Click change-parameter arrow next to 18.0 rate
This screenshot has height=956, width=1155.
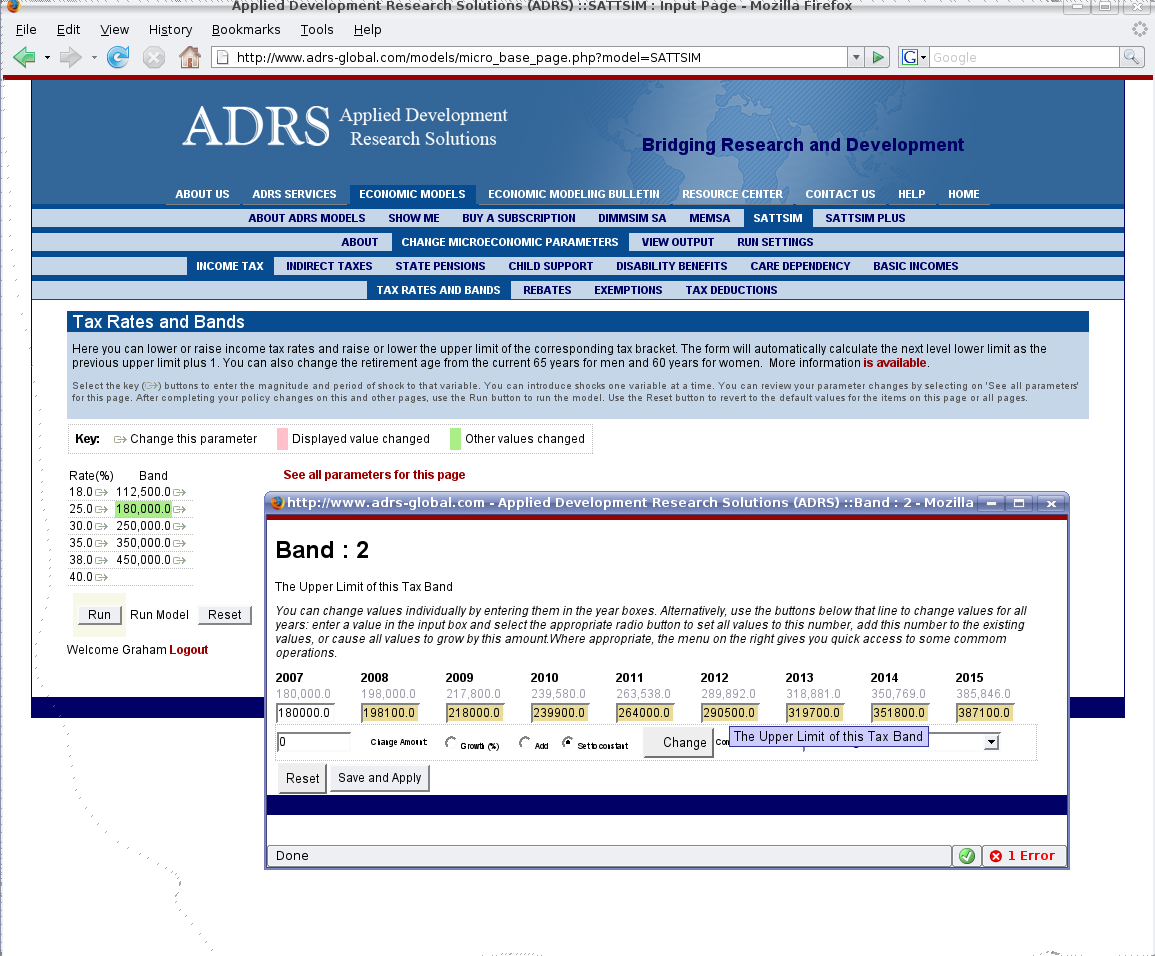[x=101, y=492]
